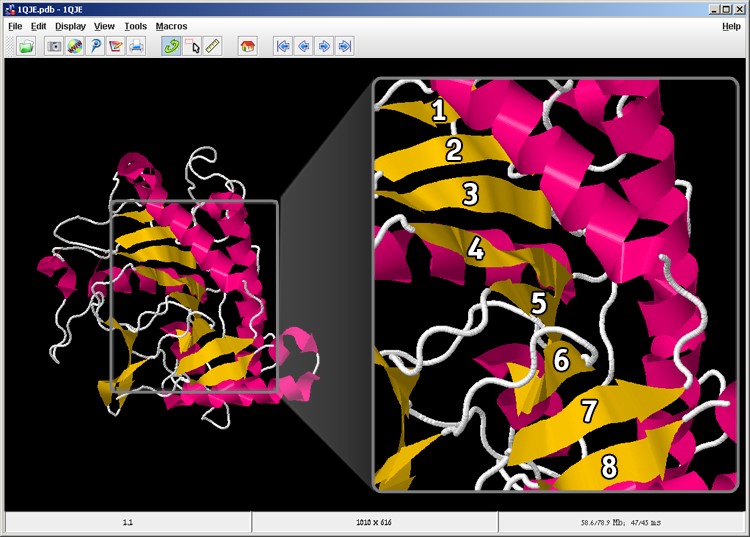
Task: Expand the Tools menu
Action: (135, 26)
